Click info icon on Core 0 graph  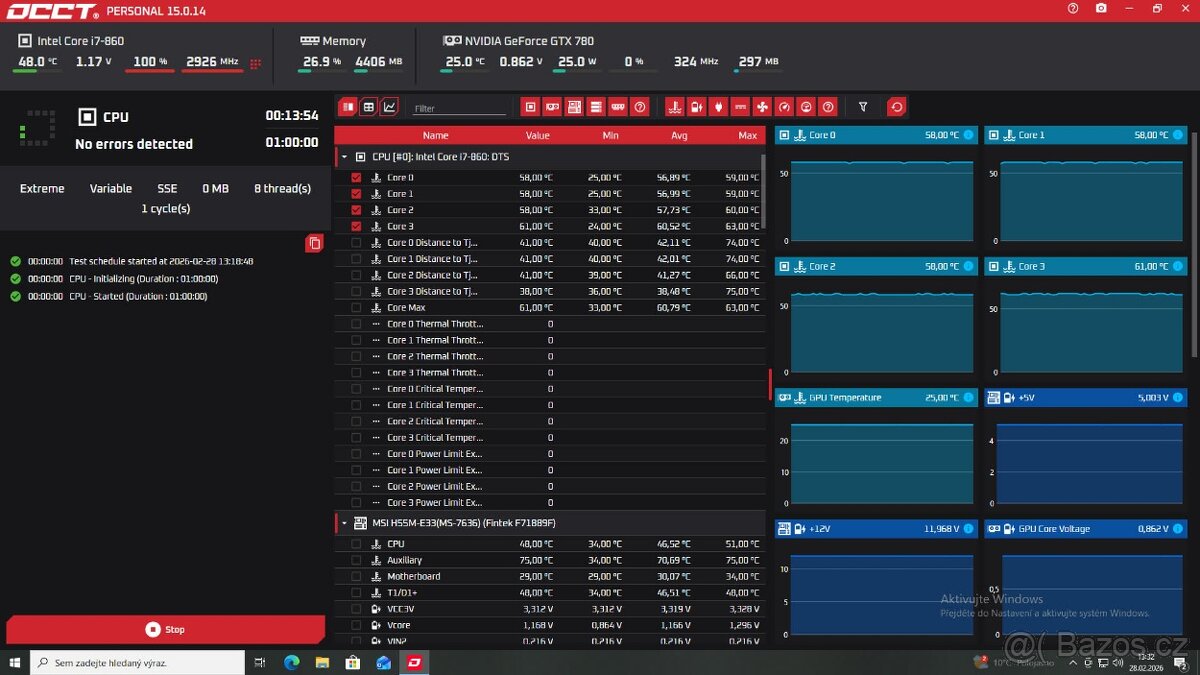[968, 134]
